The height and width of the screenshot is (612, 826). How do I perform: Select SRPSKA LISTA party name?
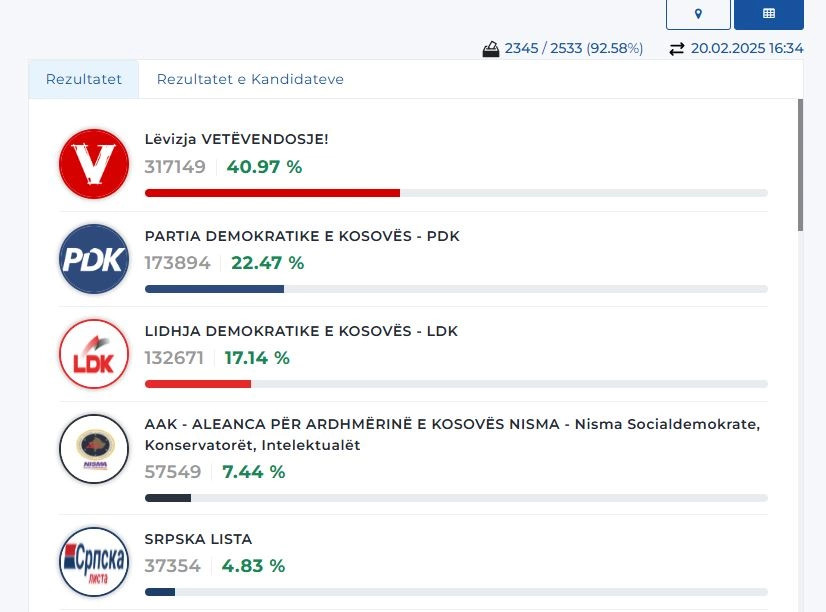tap(198, 539)
